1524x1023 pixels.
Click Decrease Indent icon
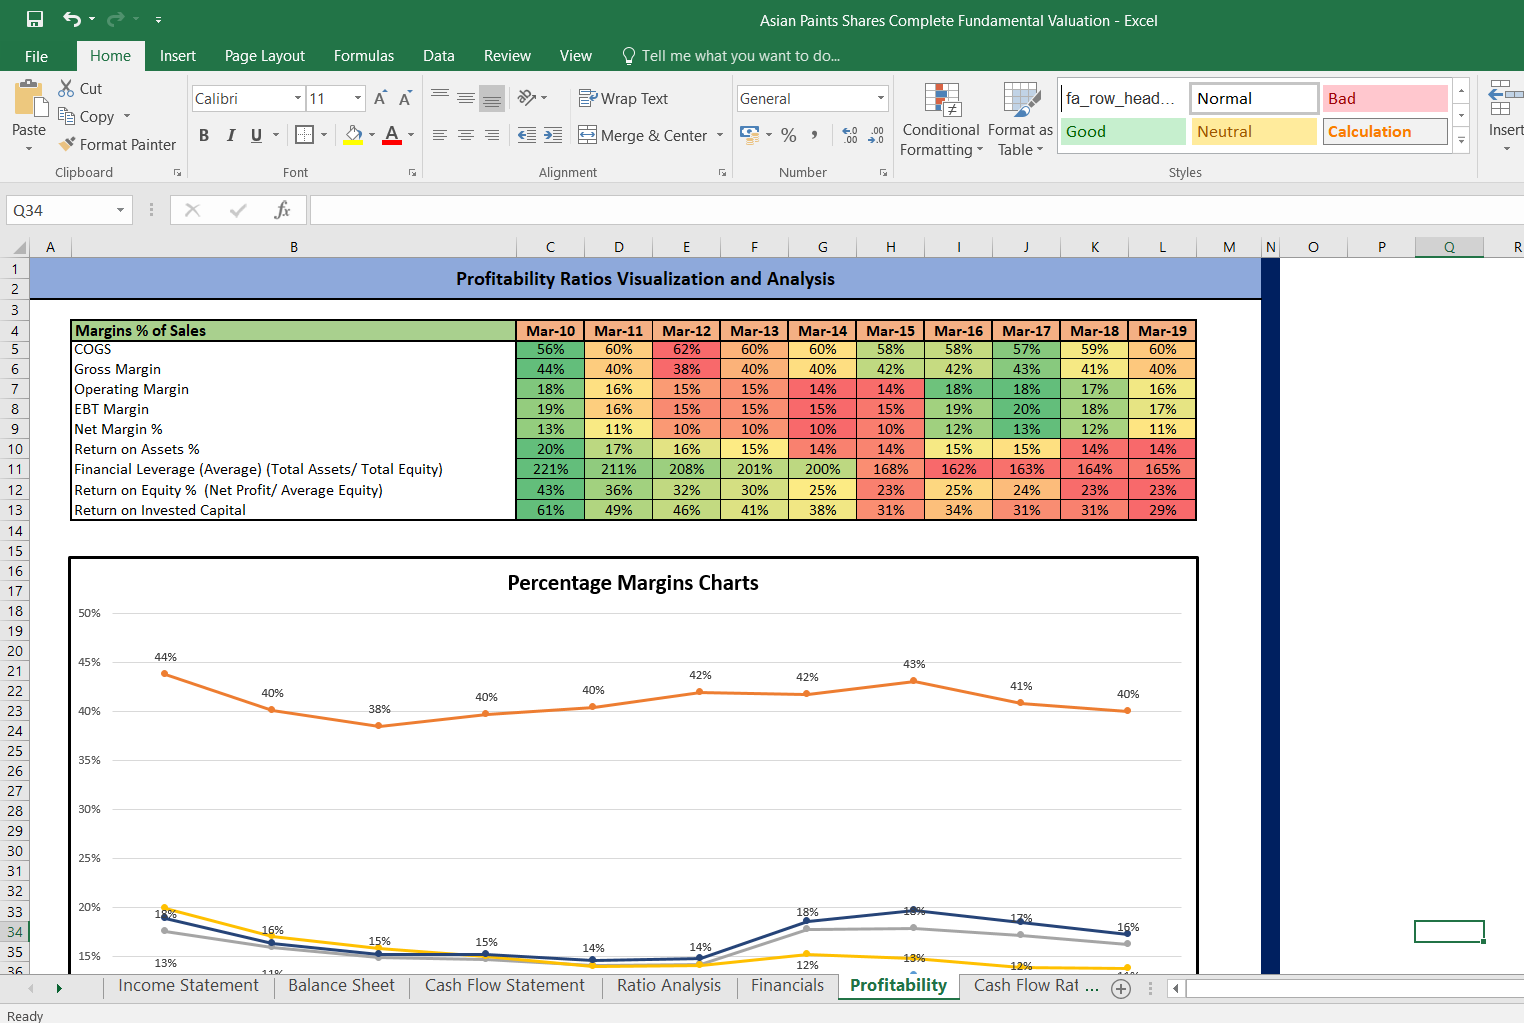[527, 135]
